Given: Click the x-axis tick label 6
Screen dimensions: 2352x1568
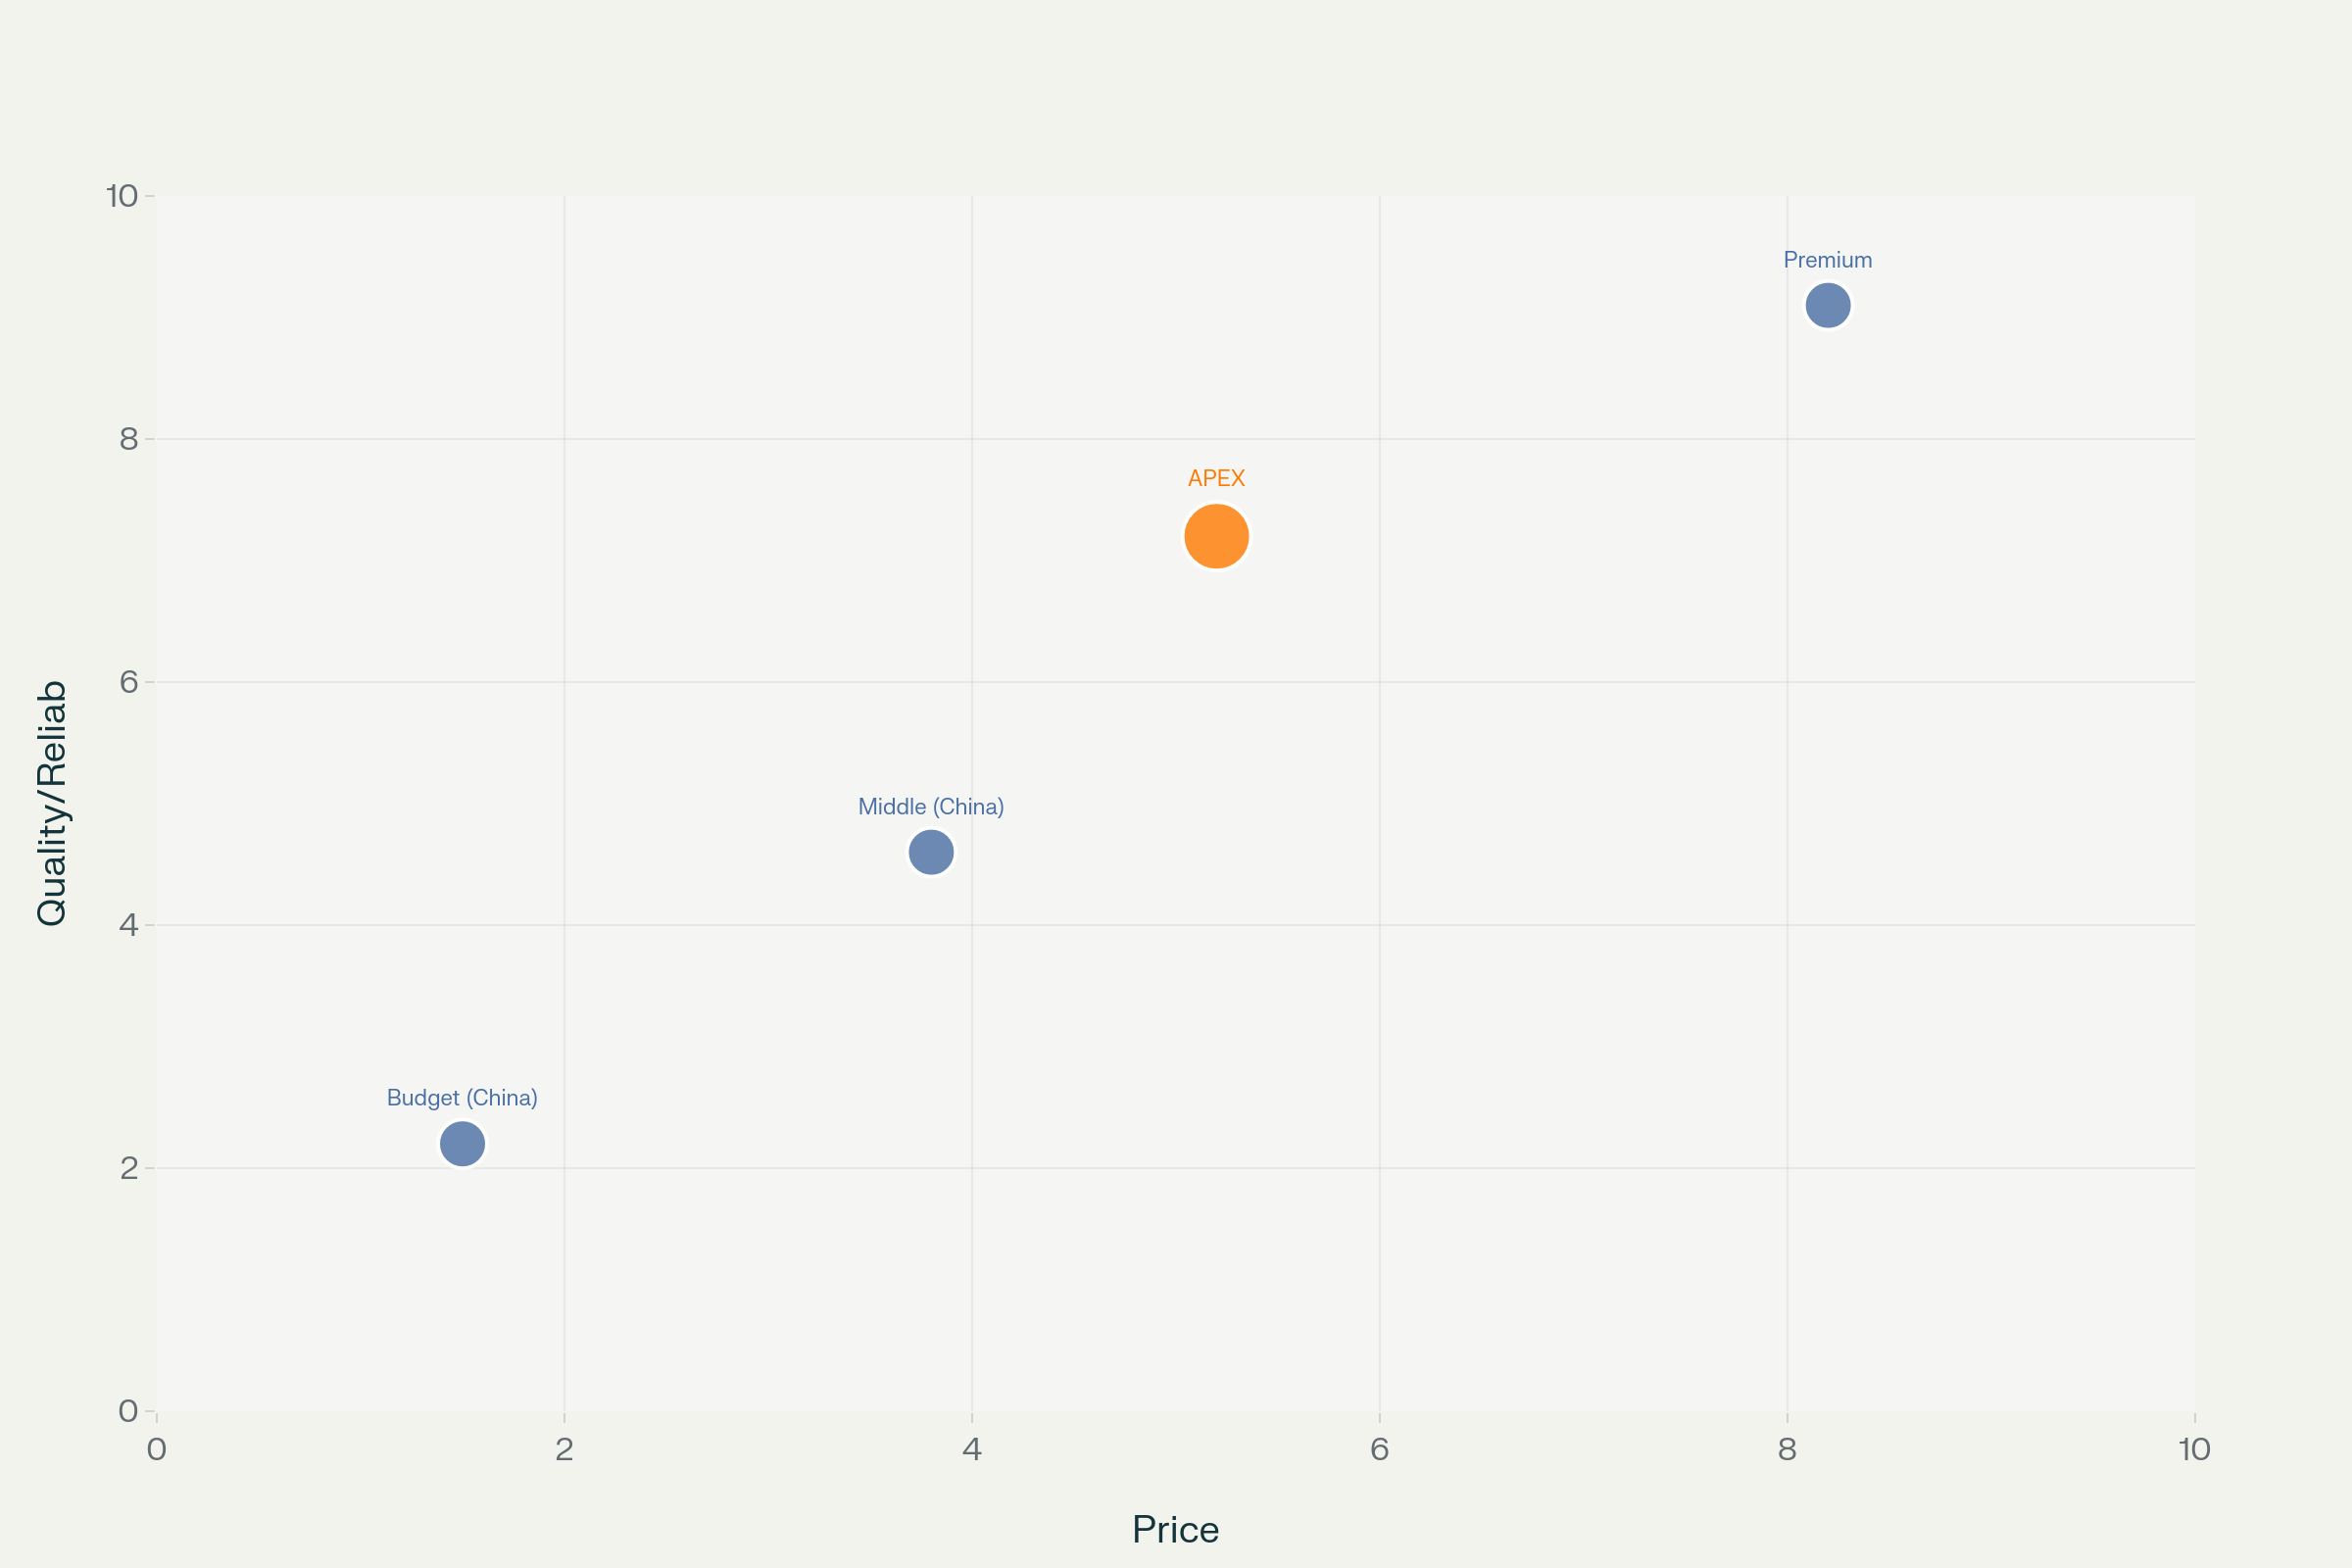Looking at the screenshot, I should [x=1379, y=1449].
